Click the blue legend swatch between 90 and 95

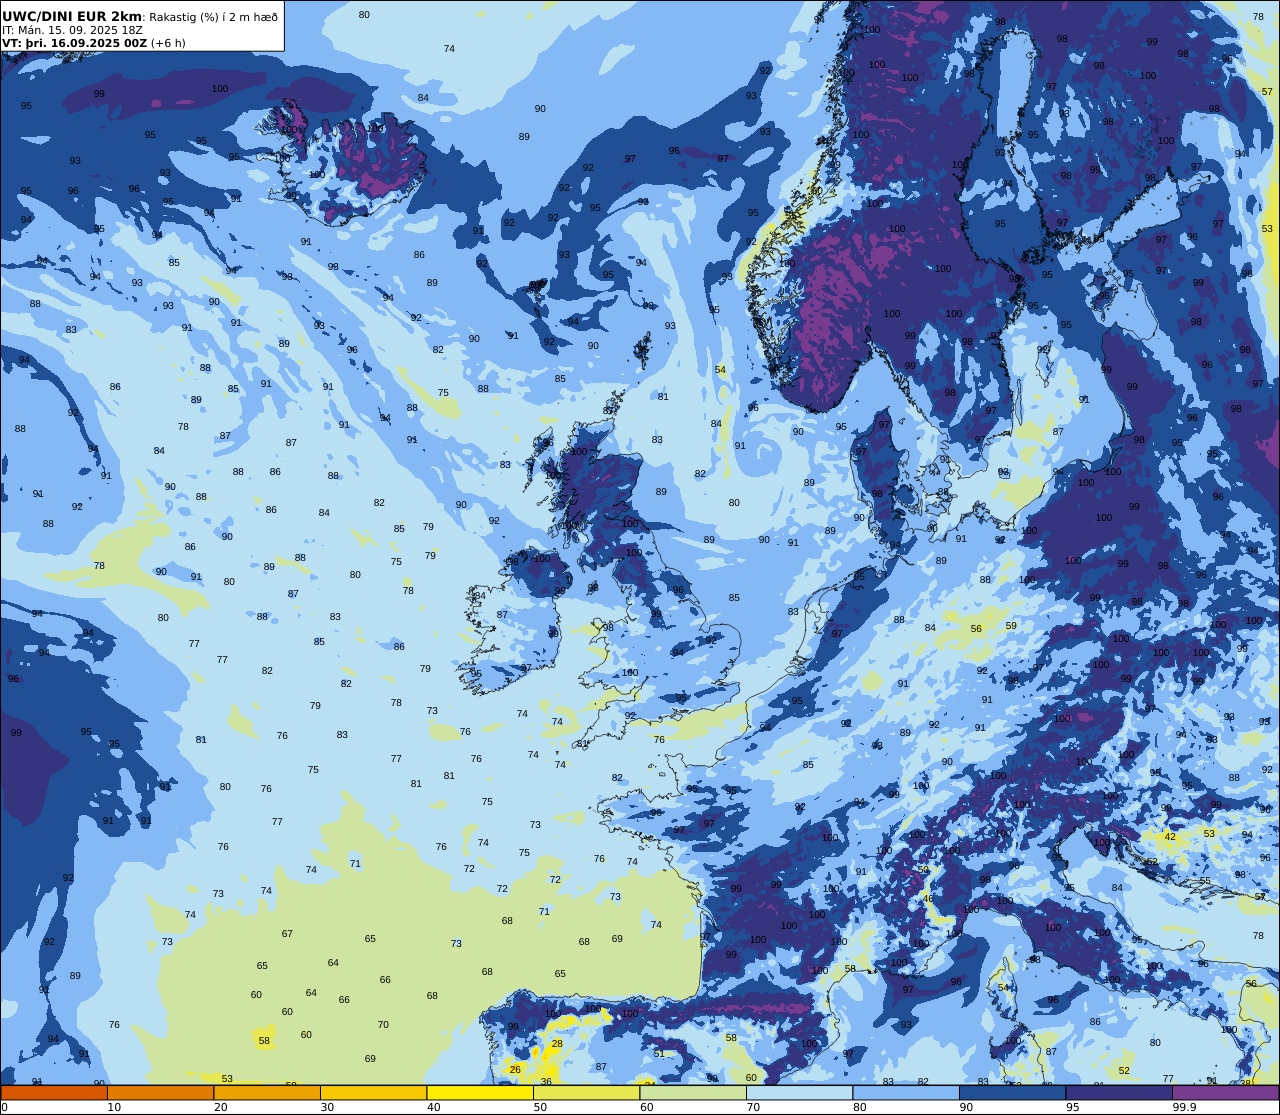point(1012,1093)
